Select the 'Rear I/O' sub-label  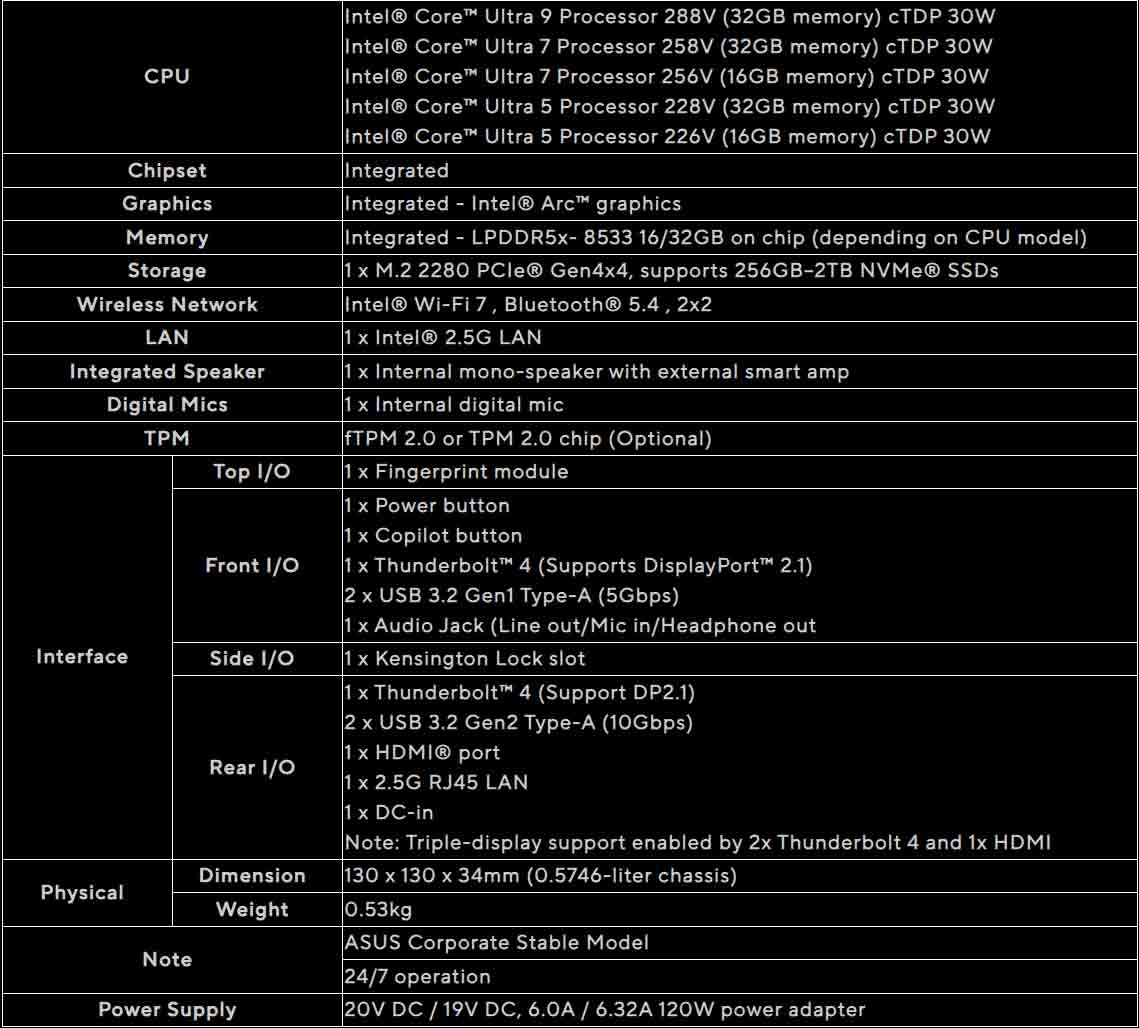(251, 767)
